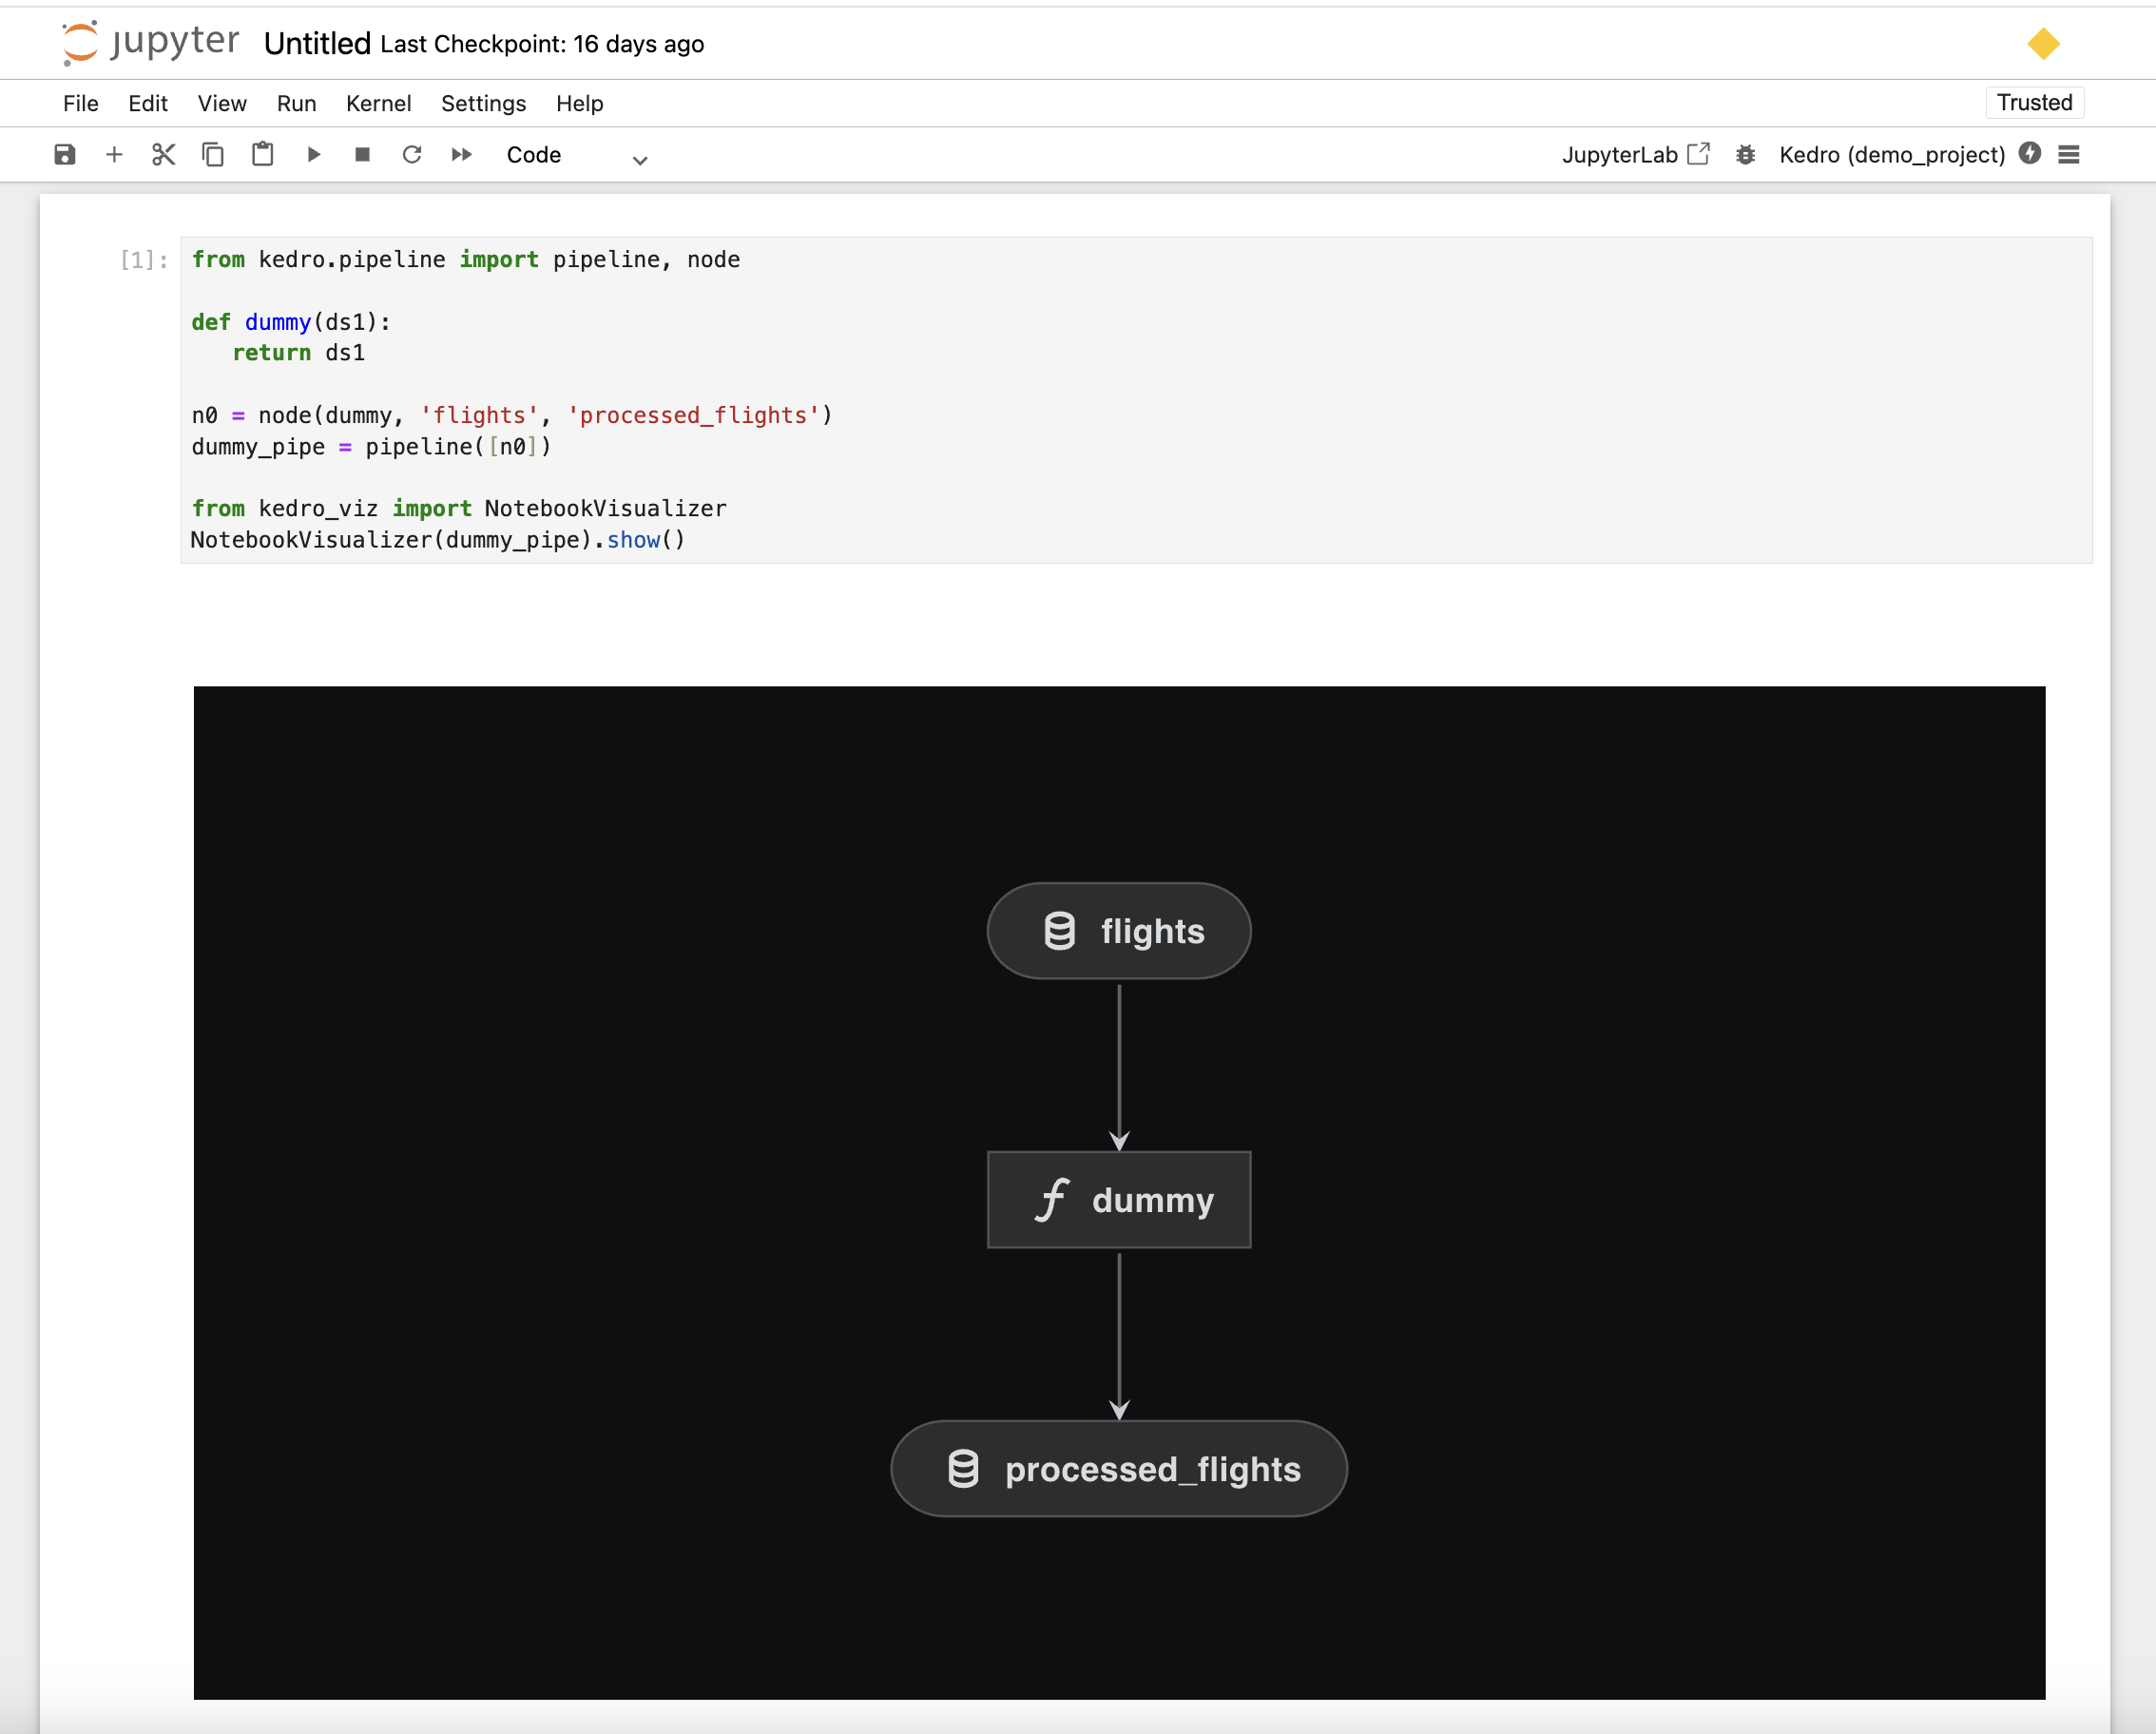
Task: Click the external link icon beside JupyterLab
Action: (1698, 154)
